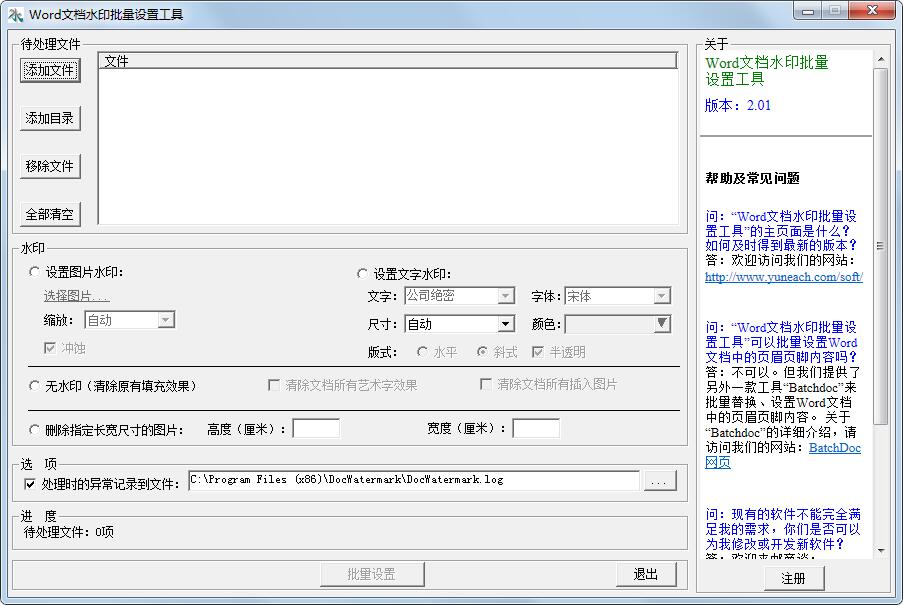Expand the 文字 watermark text dropdown
Image resolution: width=903 pixels, height=605 pixels.
(x=506, y=296)
